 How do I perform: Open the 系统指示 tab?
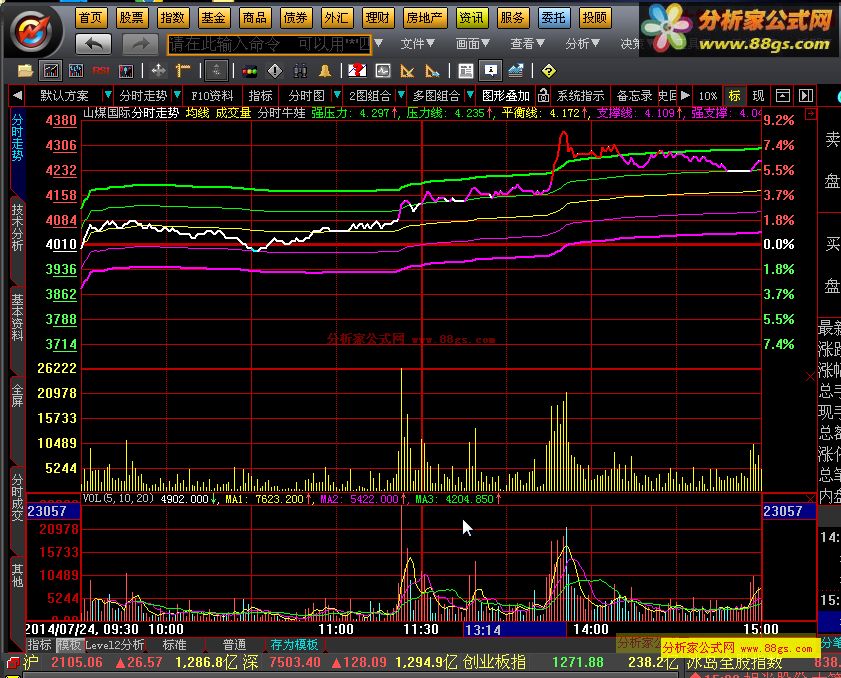click(580, 95)
